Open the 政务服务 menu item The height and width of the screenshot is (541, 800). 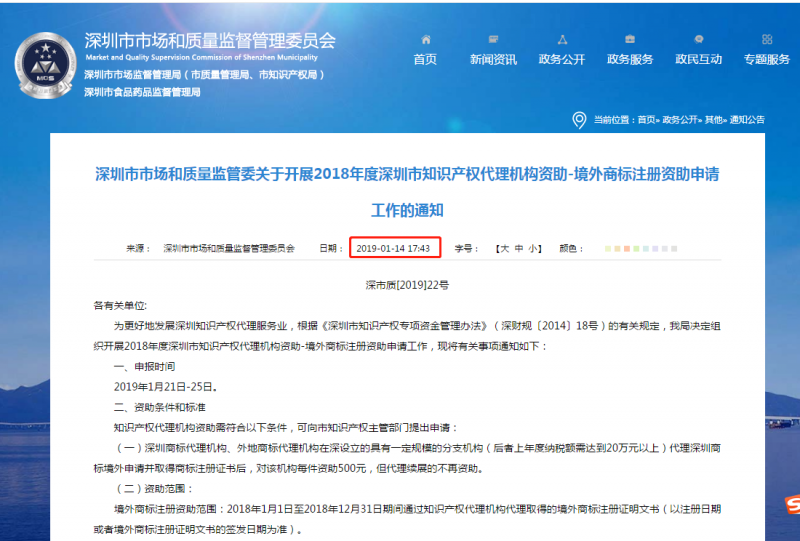630,59
